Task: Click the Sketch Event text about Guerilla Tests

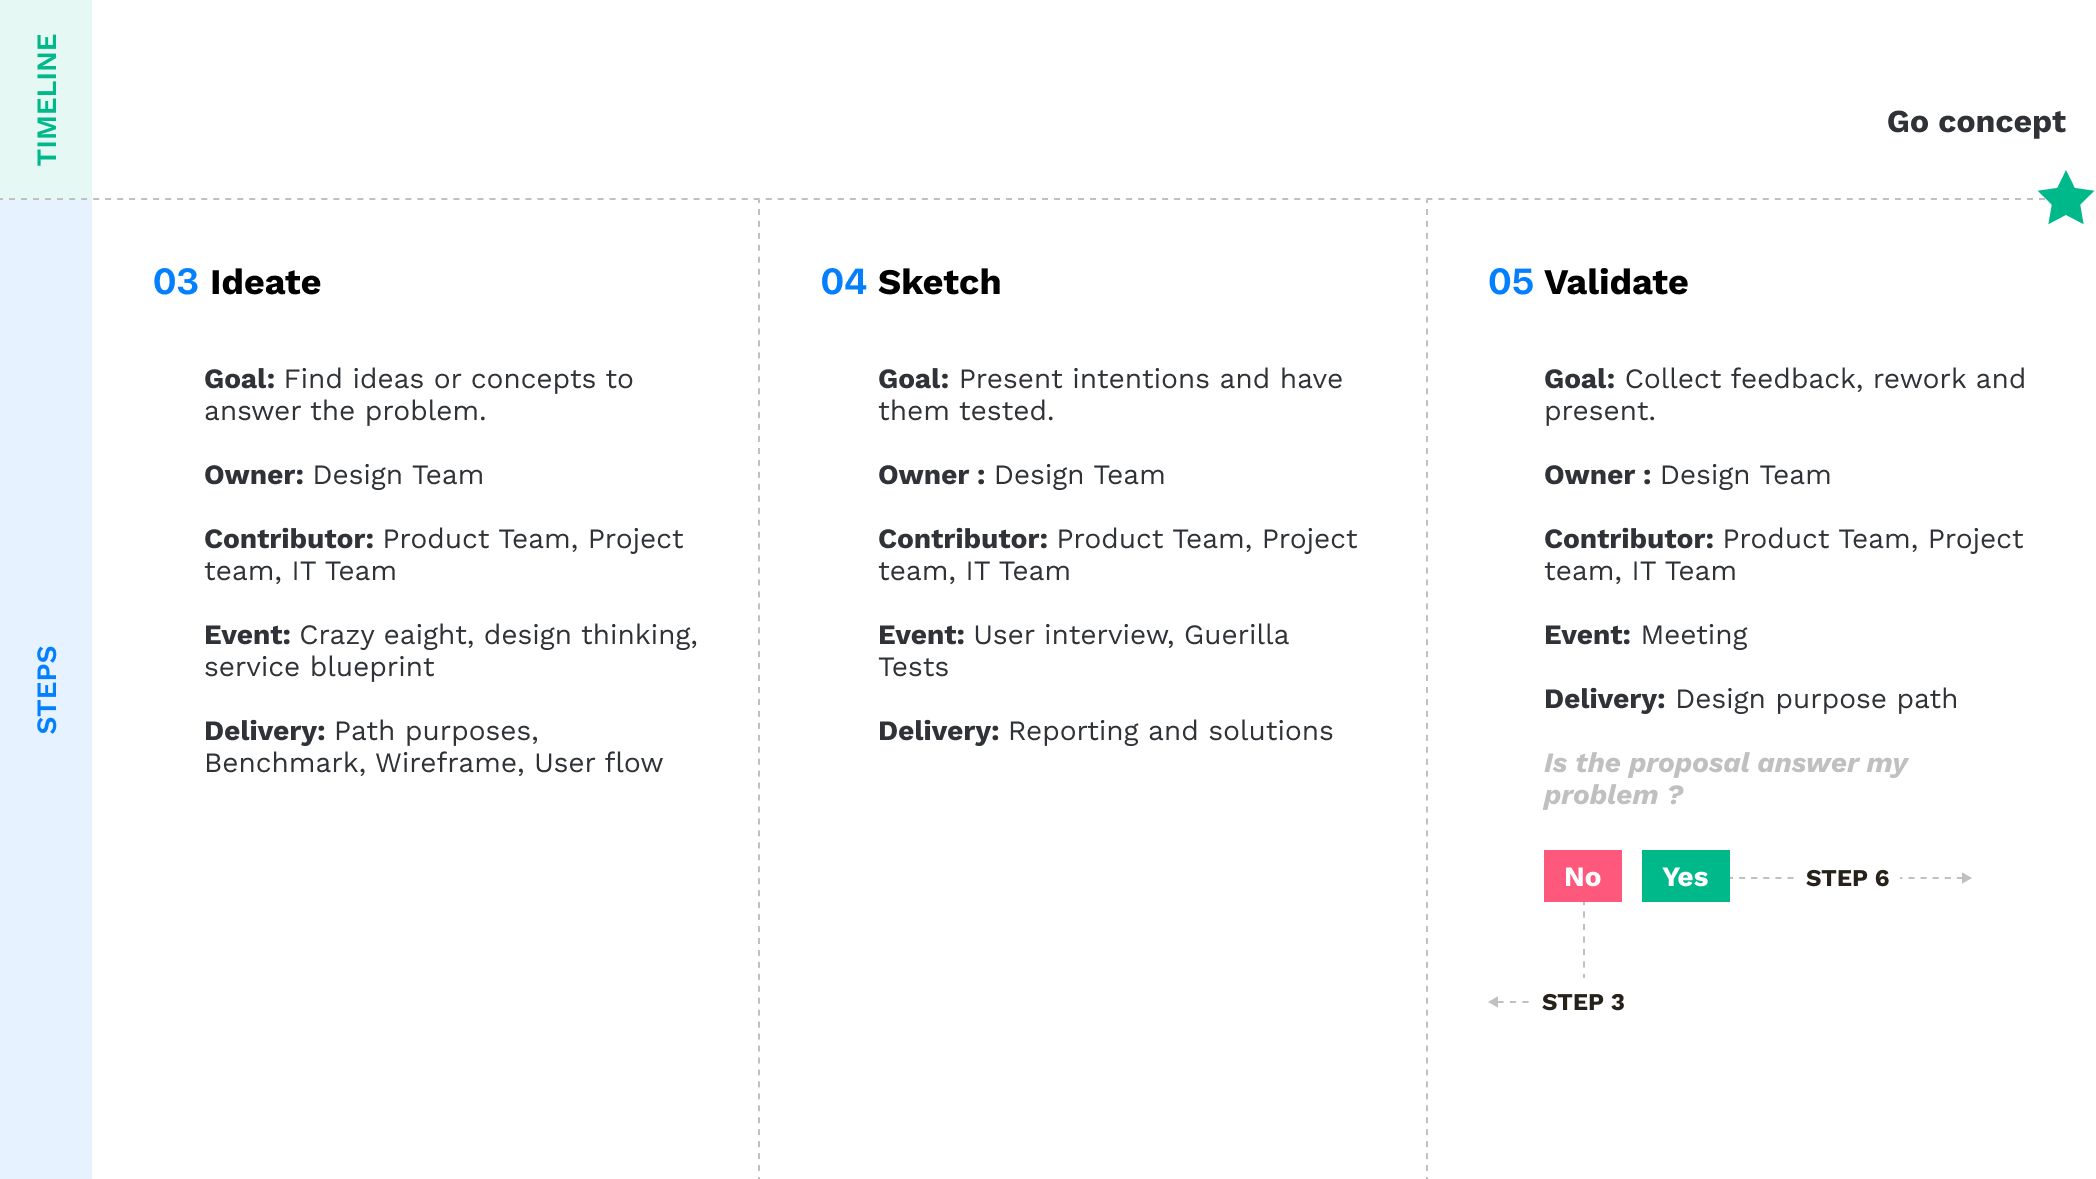Action: (1083, 651)
